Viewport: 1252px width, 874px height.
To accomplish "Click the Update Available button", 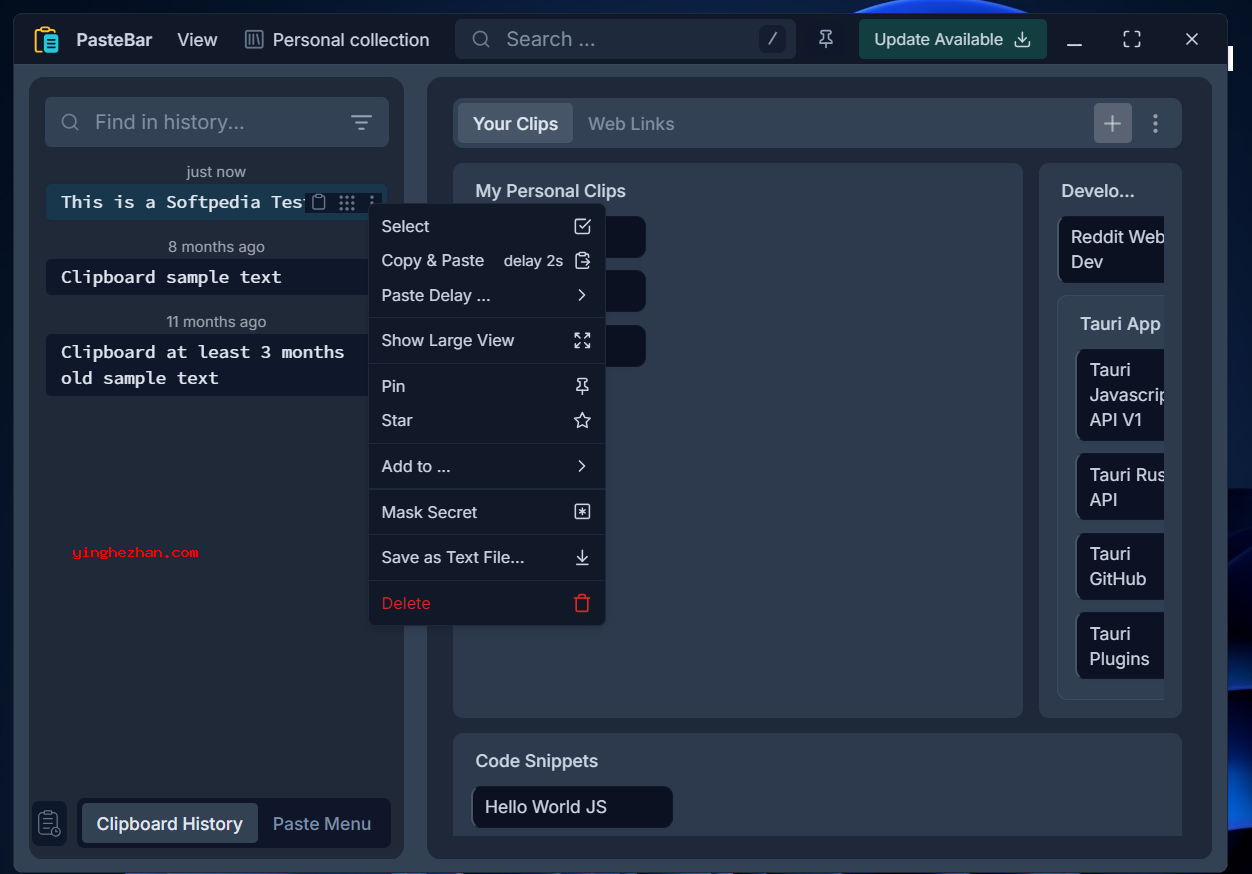I will tap(952, 39).
